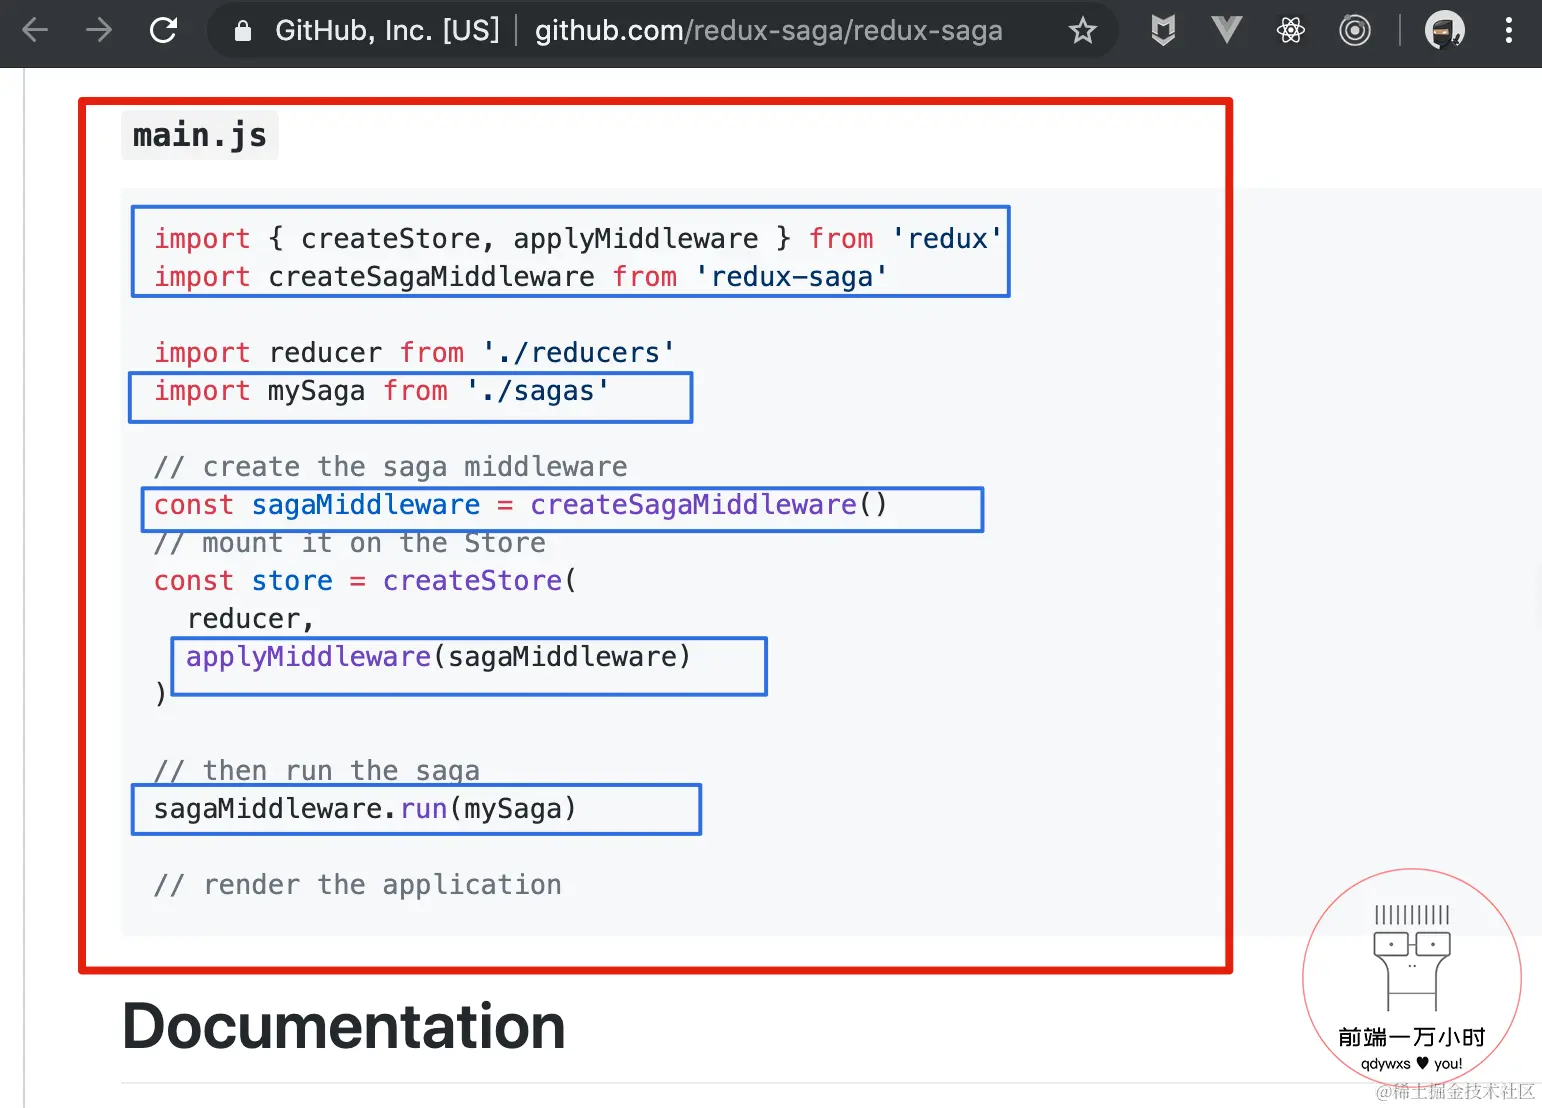Click the const store = createStore( line
The image size is (1542, 1108).
click(x=365, y=581)
